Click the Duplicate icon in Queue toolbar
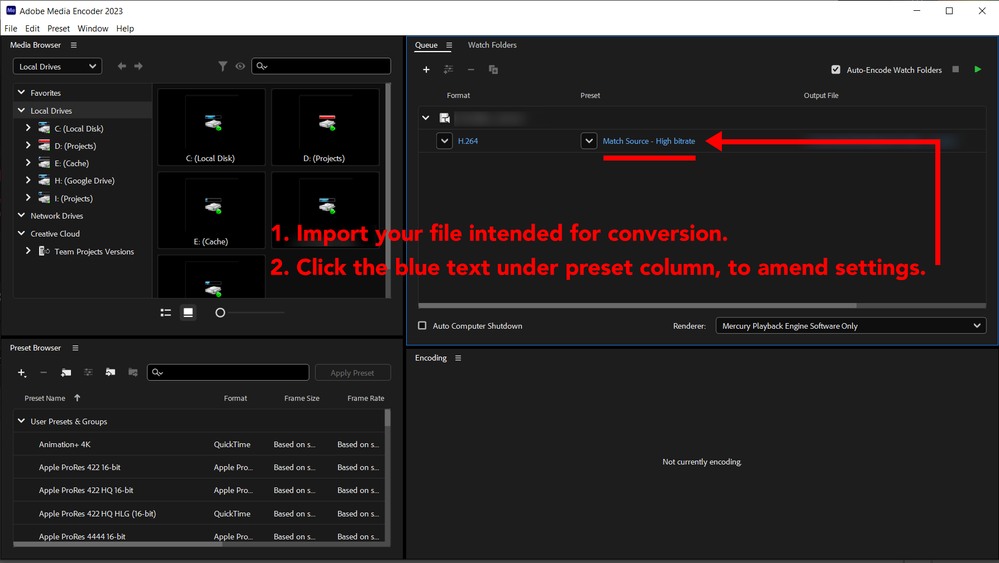Screen dimensions: 999x563 [493, 69]
